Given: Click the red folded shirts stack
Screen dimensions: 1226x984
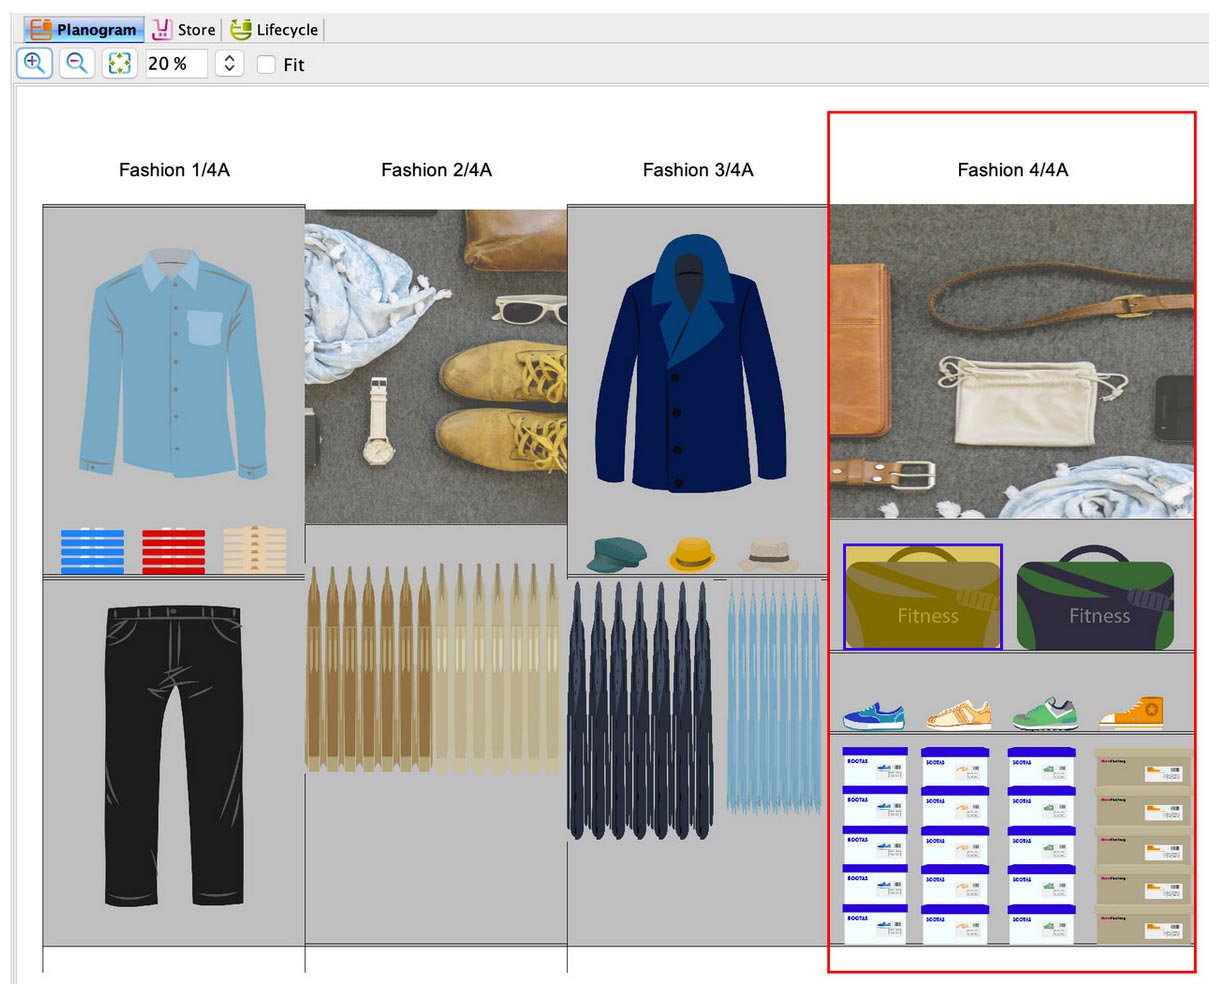Looking at the screenshot, I should point(173,551).
